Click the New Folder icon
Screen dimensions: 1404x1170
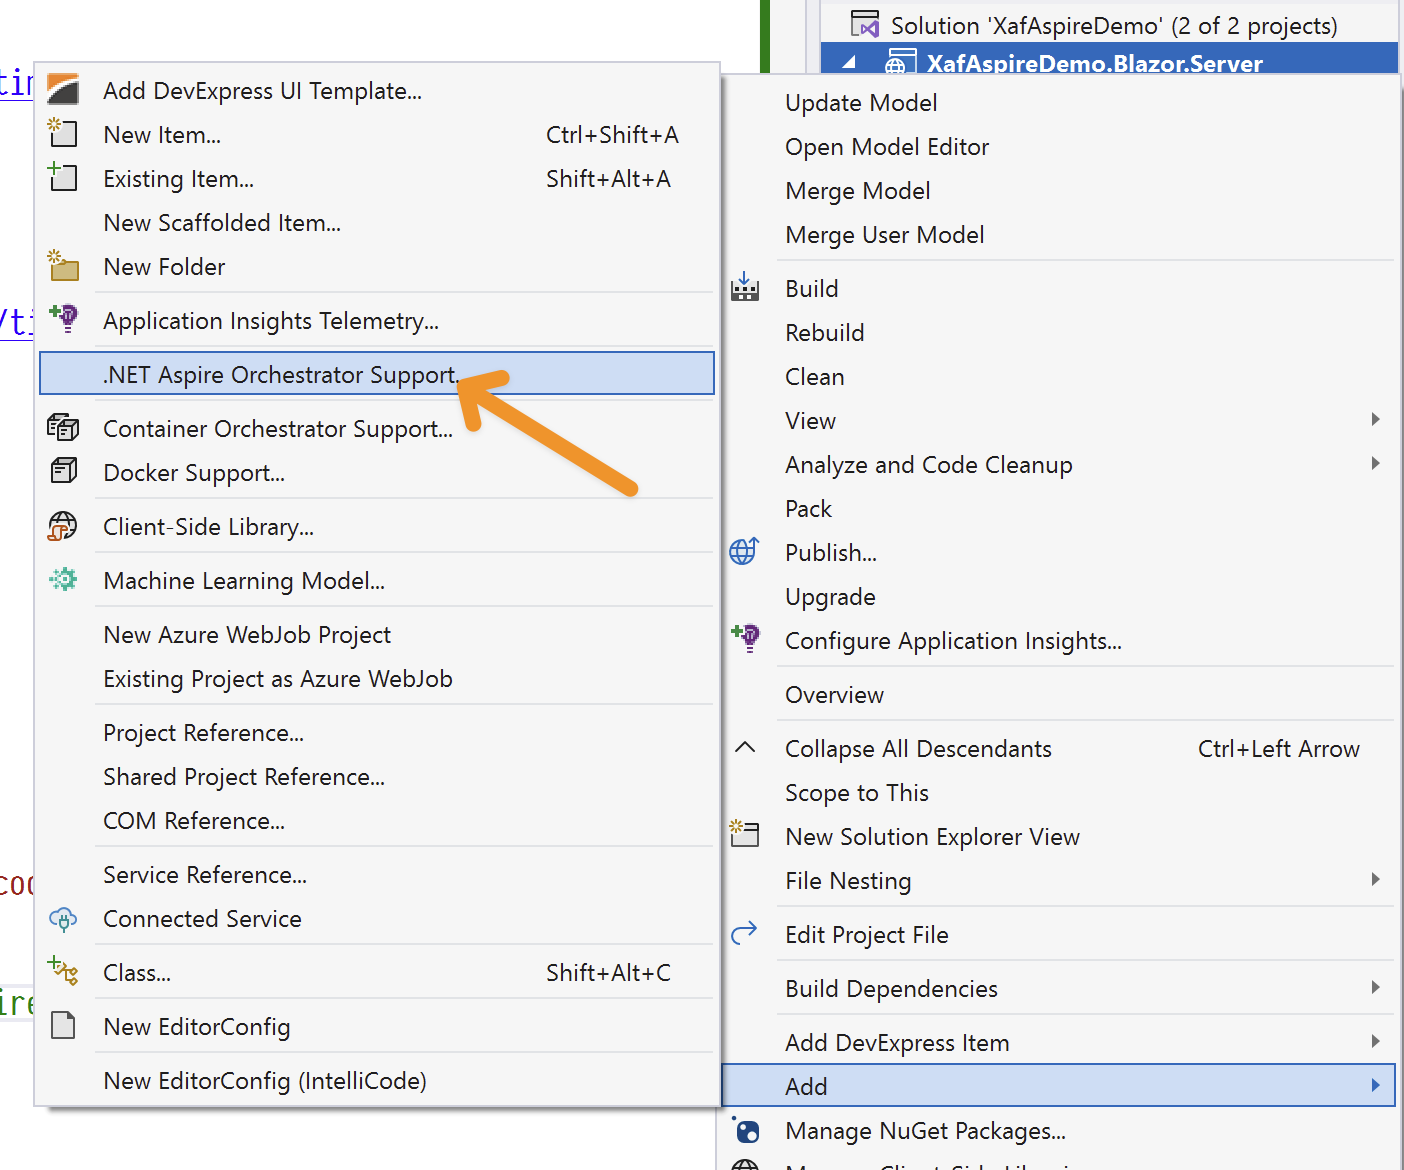click(63, 266)
